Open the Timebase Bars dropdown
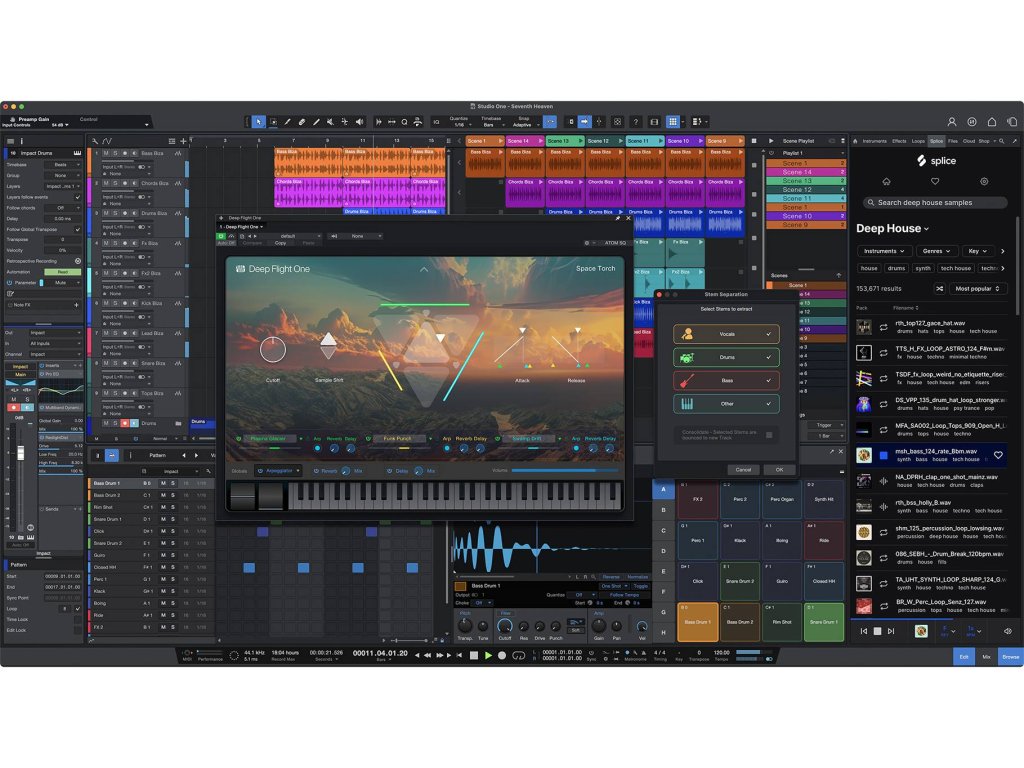The image size is (1024, 768). [x=490, y=125]
